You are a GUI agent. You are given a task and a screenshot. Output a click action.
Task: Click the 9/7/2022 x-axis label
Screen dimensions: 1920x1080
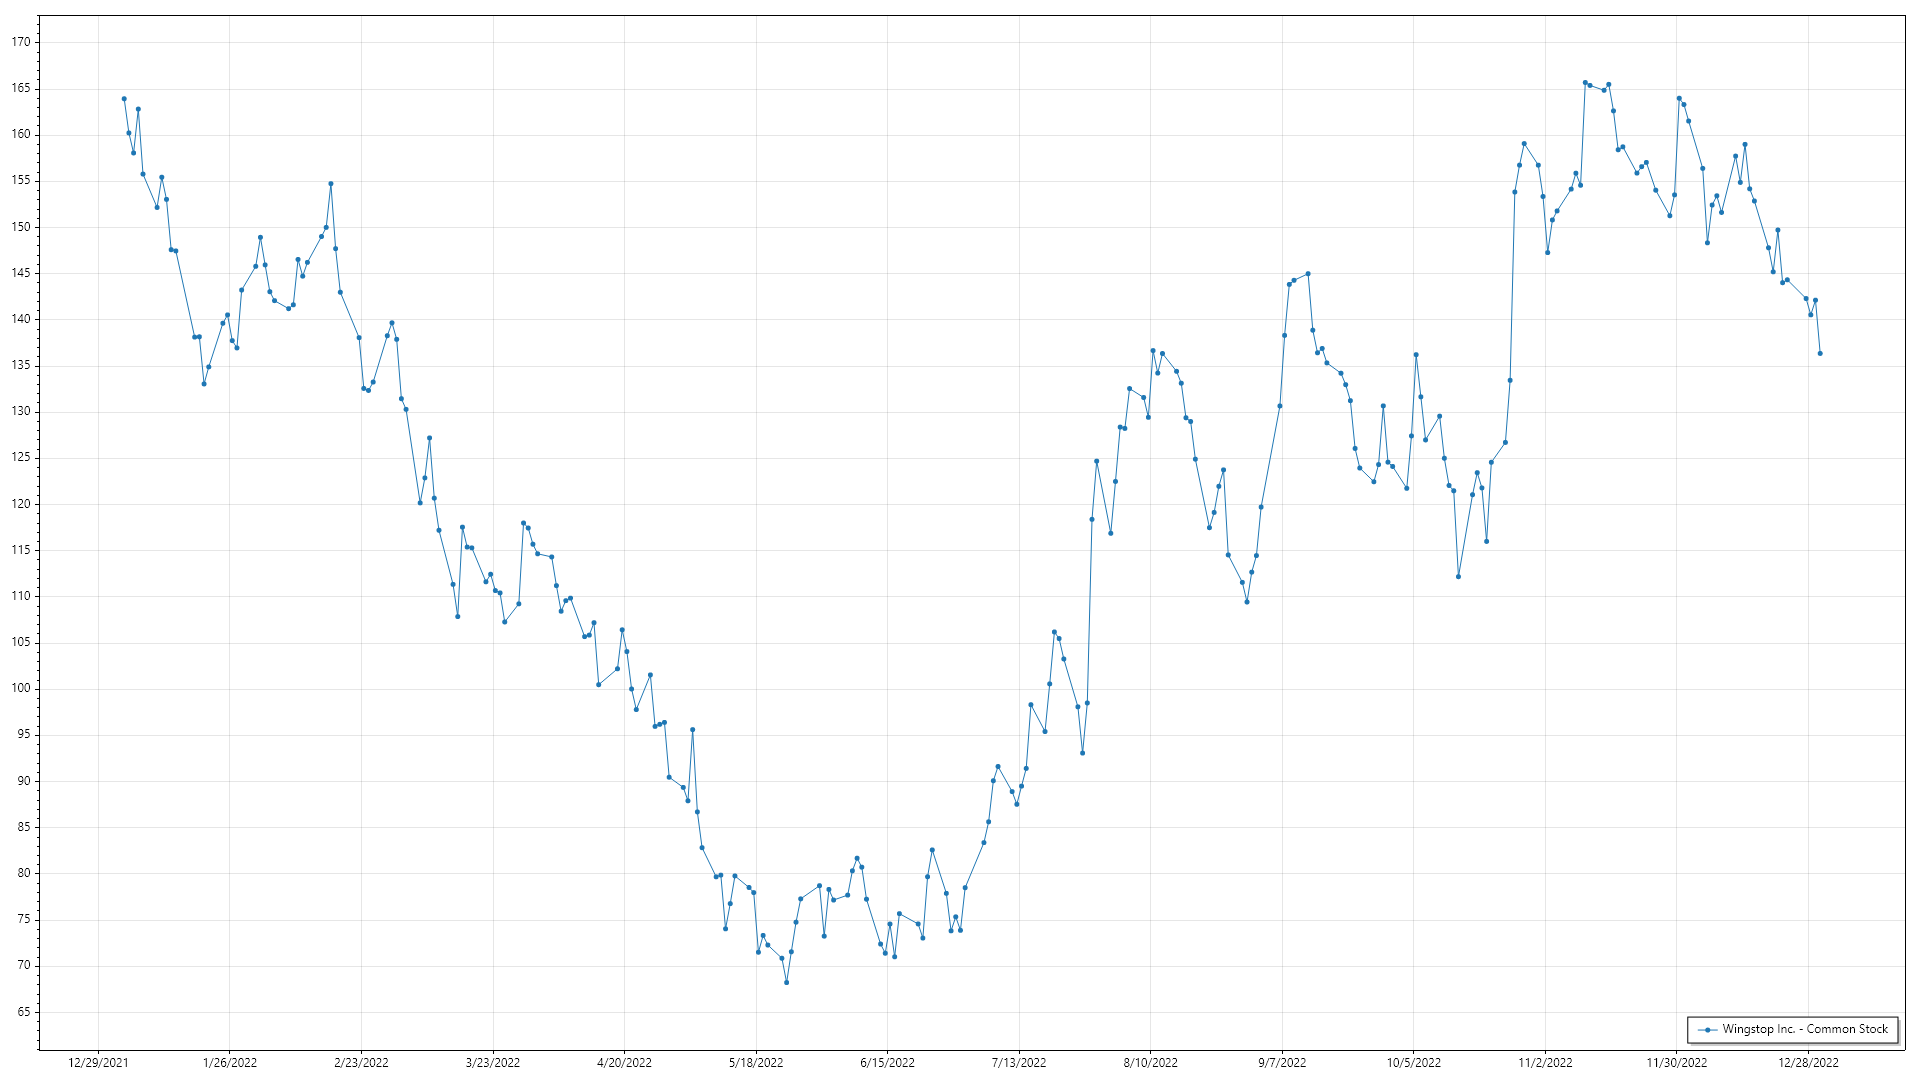1282,1062
